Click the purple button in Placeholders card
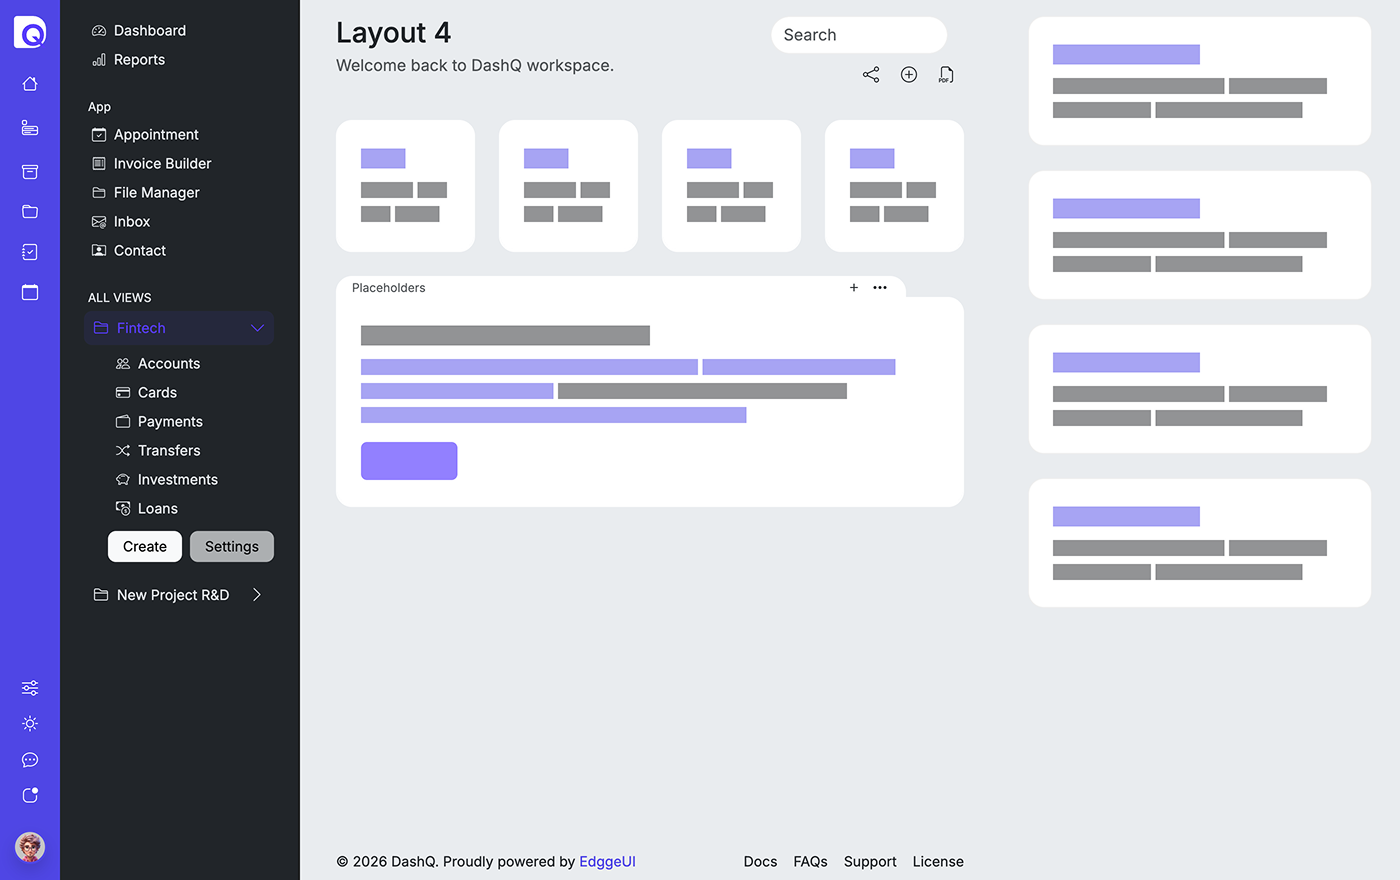1400x880 pixels. coord(409,460)
